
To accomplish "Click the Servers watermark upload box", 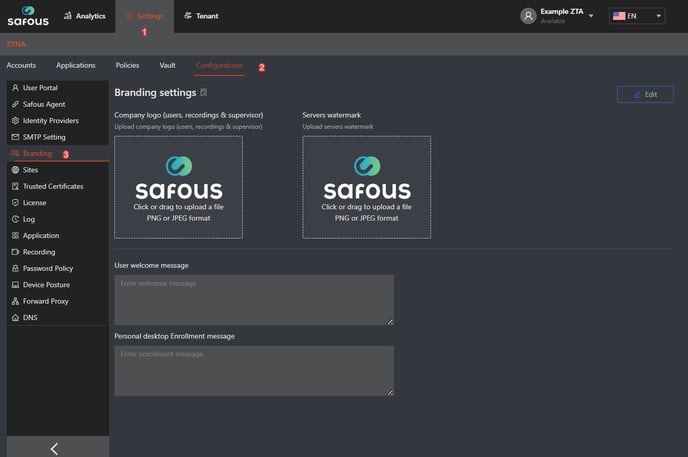I will (x=366, y=187).
